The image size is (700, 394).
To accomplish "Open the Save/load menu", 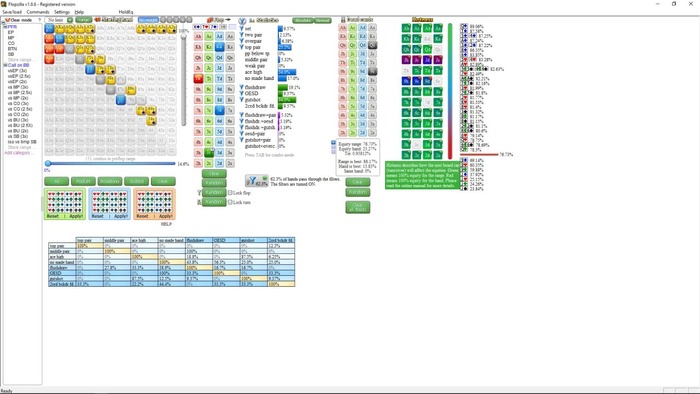I will 12,12.
